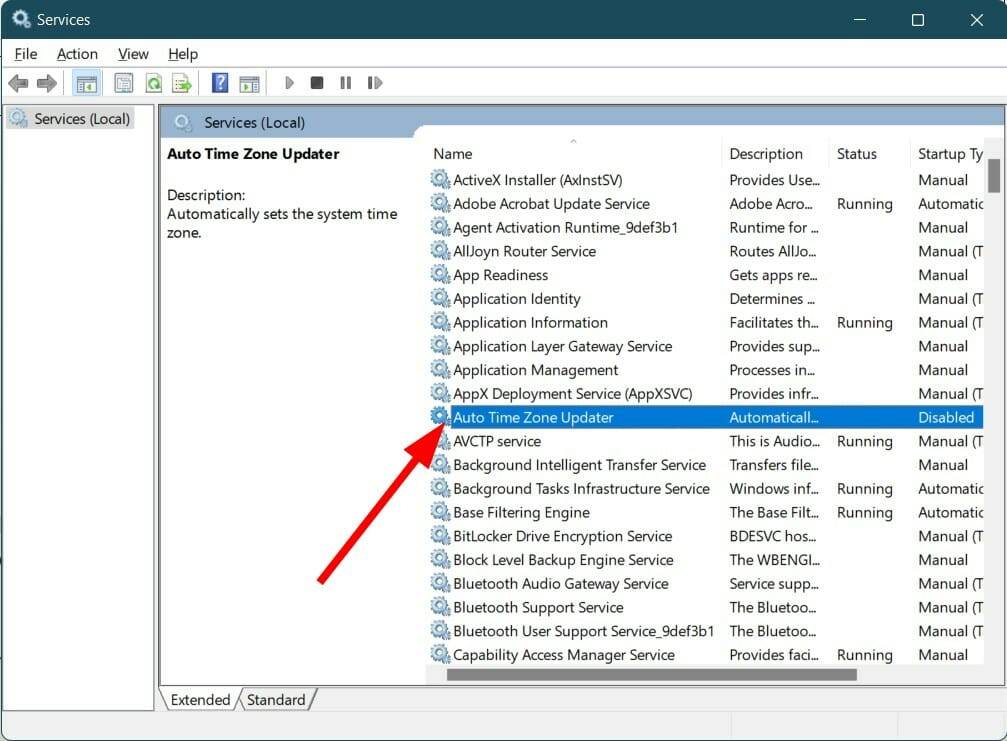
Task: Click the Help toolbar icon
Action: (x=219, y=83)
